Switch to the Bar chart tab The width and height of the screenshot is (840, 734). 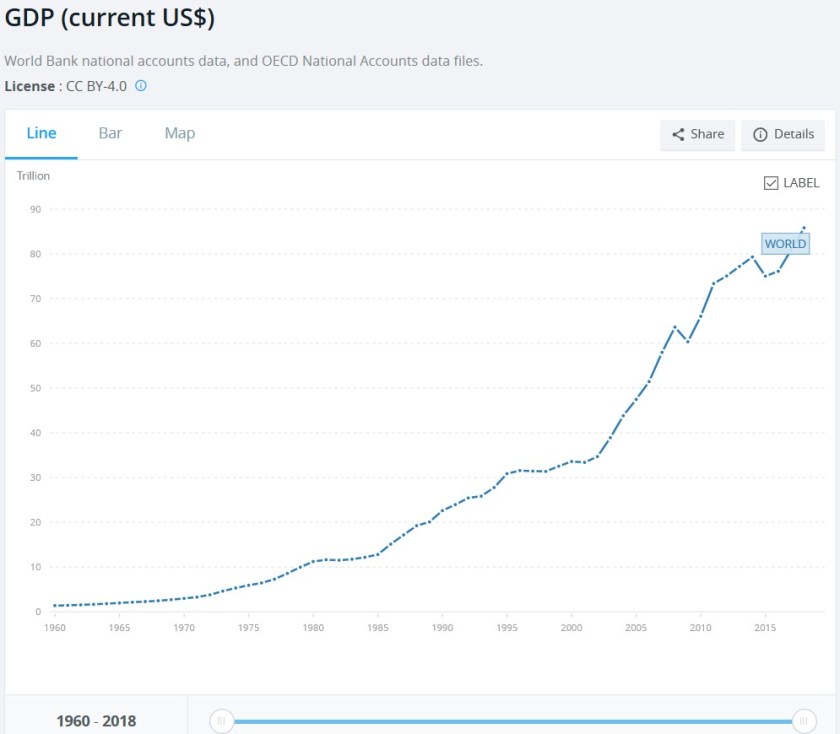pos(110,133)
